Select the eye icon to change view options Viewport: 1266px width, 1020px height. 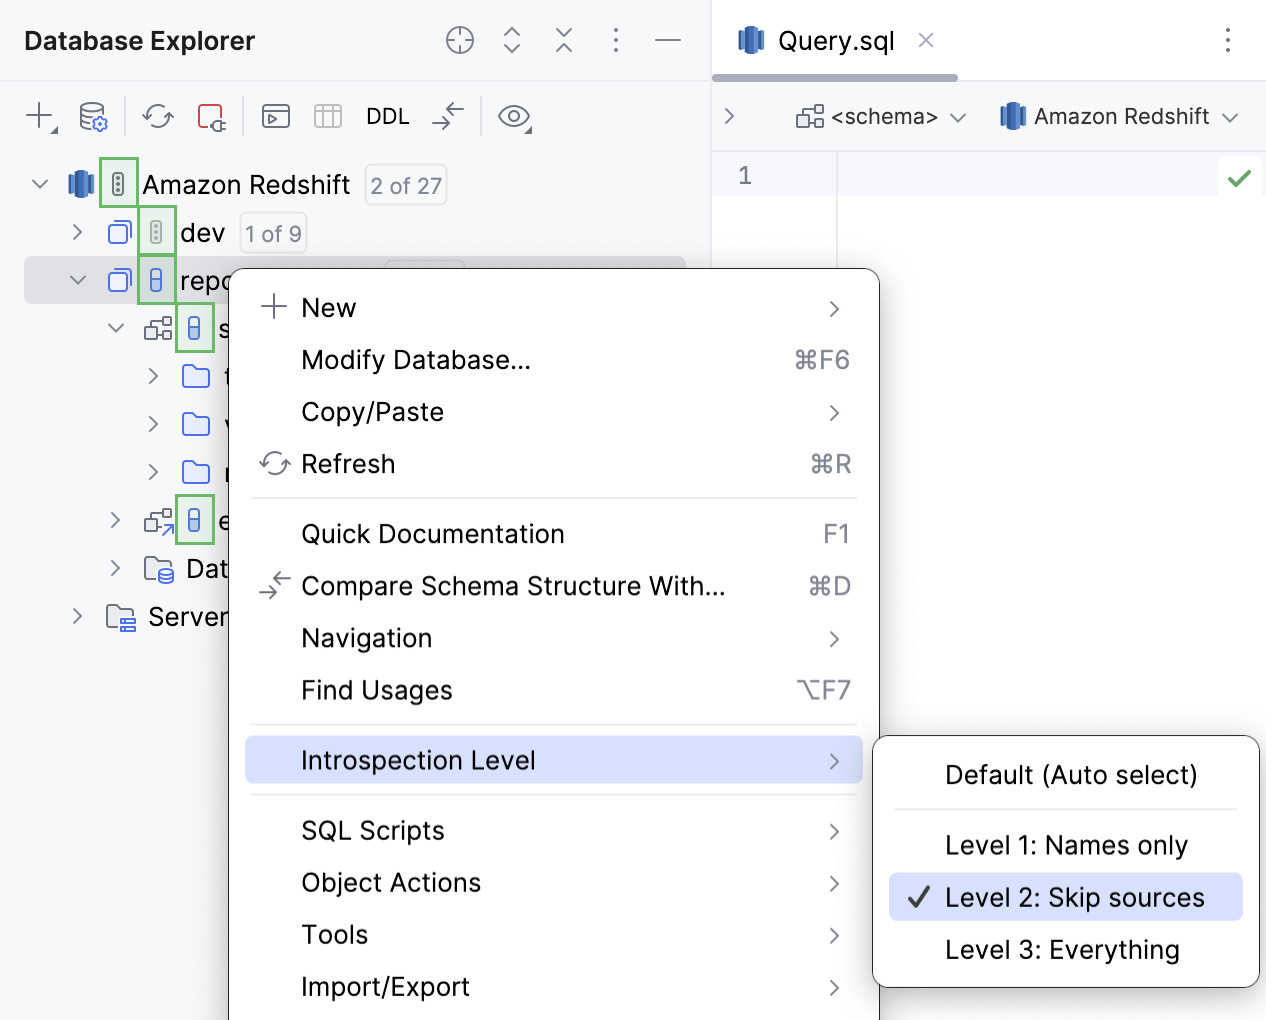[x=514, y=117]
